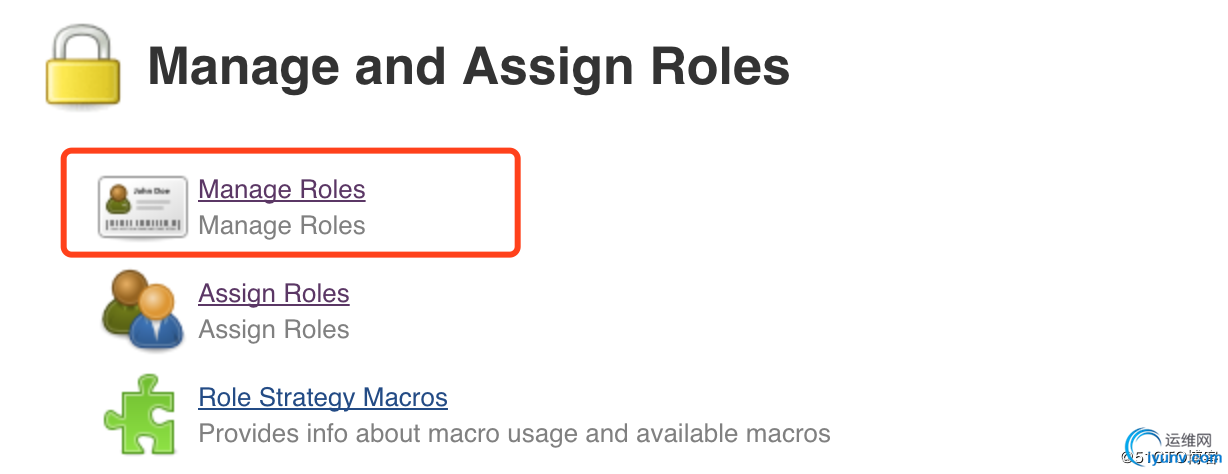Image resolution: width=1228 pixels, height=474 pixels.
Task: Open the Manage Roles link
Action: pos(282,189)
